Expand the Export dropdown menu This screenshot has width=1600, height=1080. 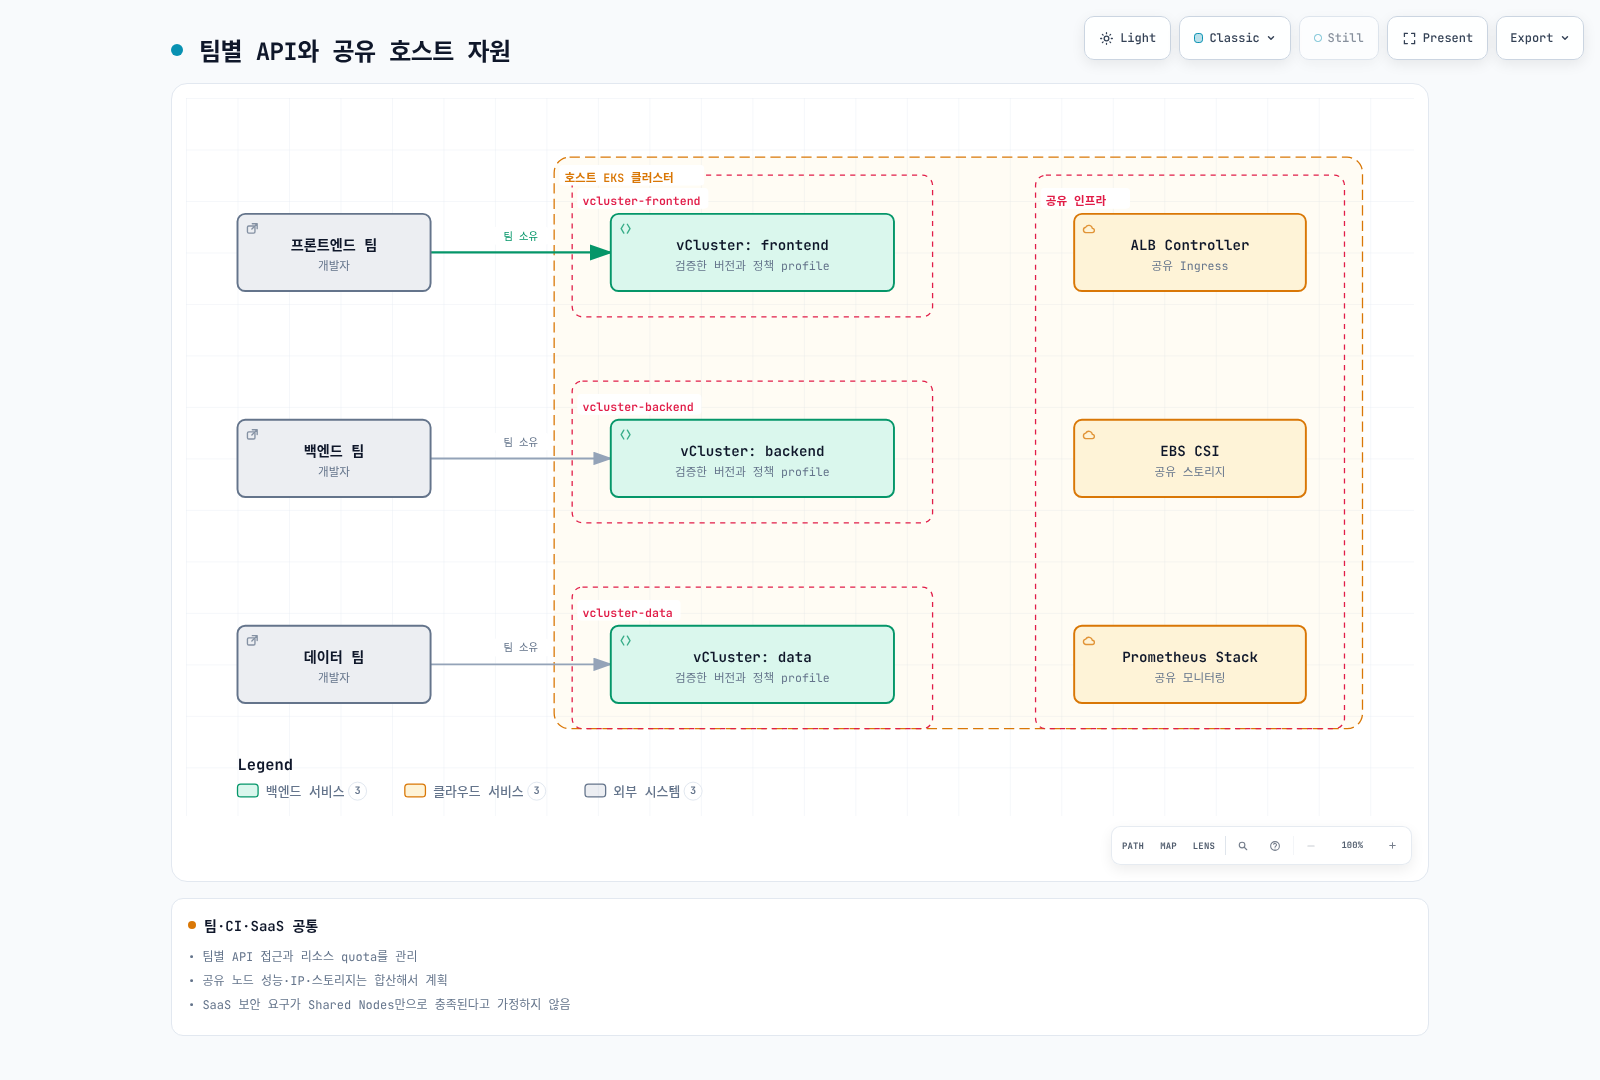pos(1540,38)
